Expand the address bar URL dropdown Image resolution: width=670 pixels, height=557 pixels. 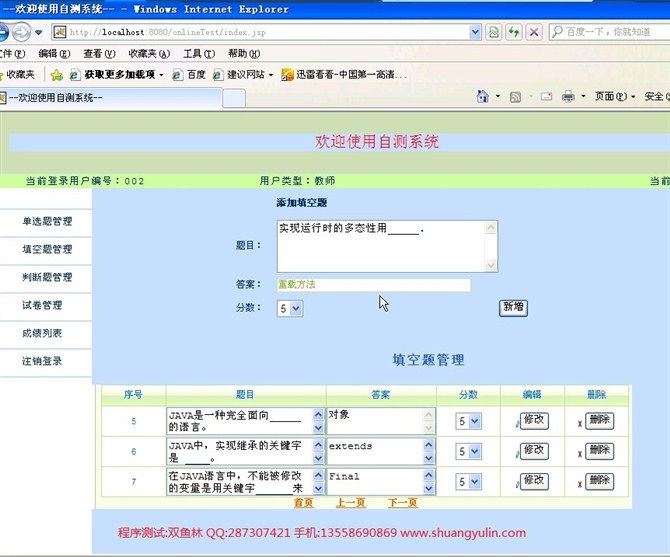475,32
